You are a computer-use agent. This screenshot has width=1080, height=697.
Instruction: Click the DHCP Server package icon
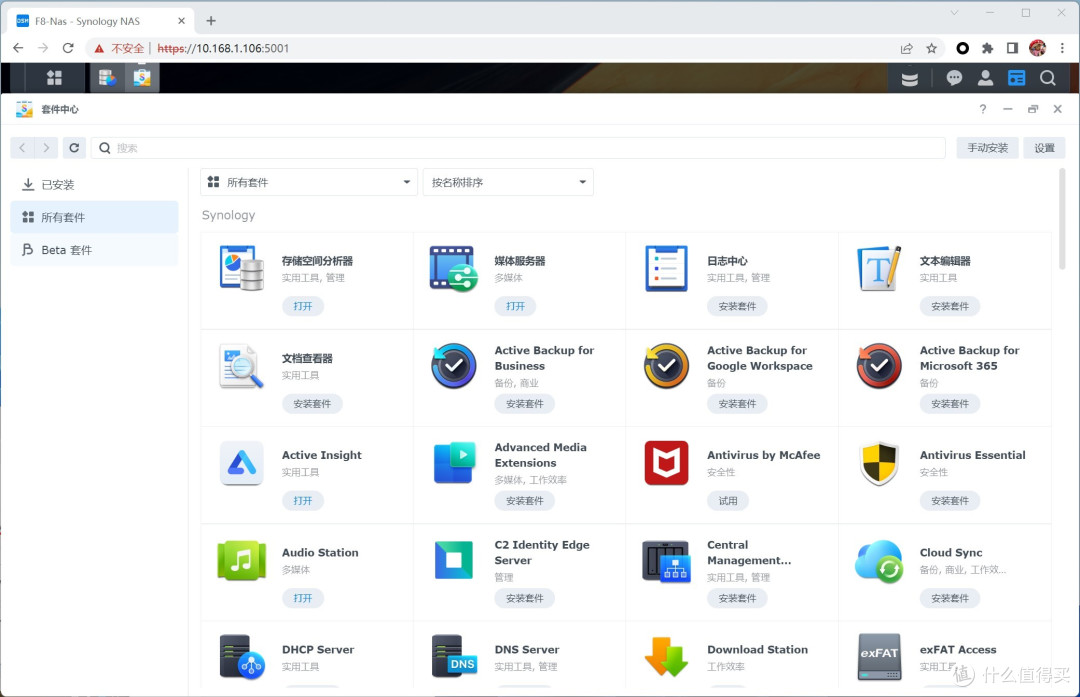click(x=242, y=657)
